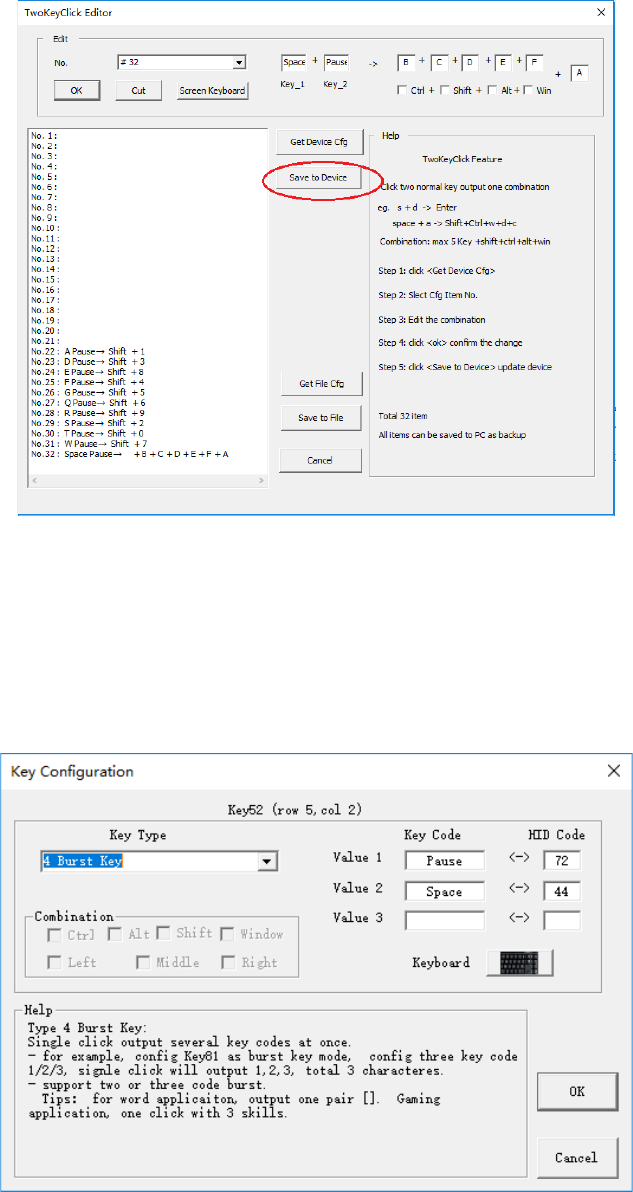Click the list's right scroll arrow

tap(261, 481)
